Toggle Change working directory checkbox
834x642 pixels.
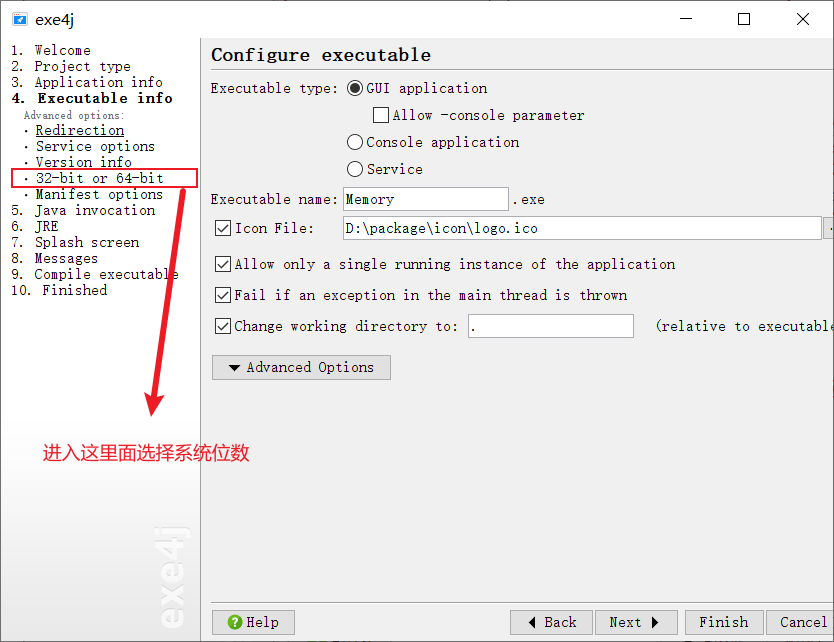(223, 325)
